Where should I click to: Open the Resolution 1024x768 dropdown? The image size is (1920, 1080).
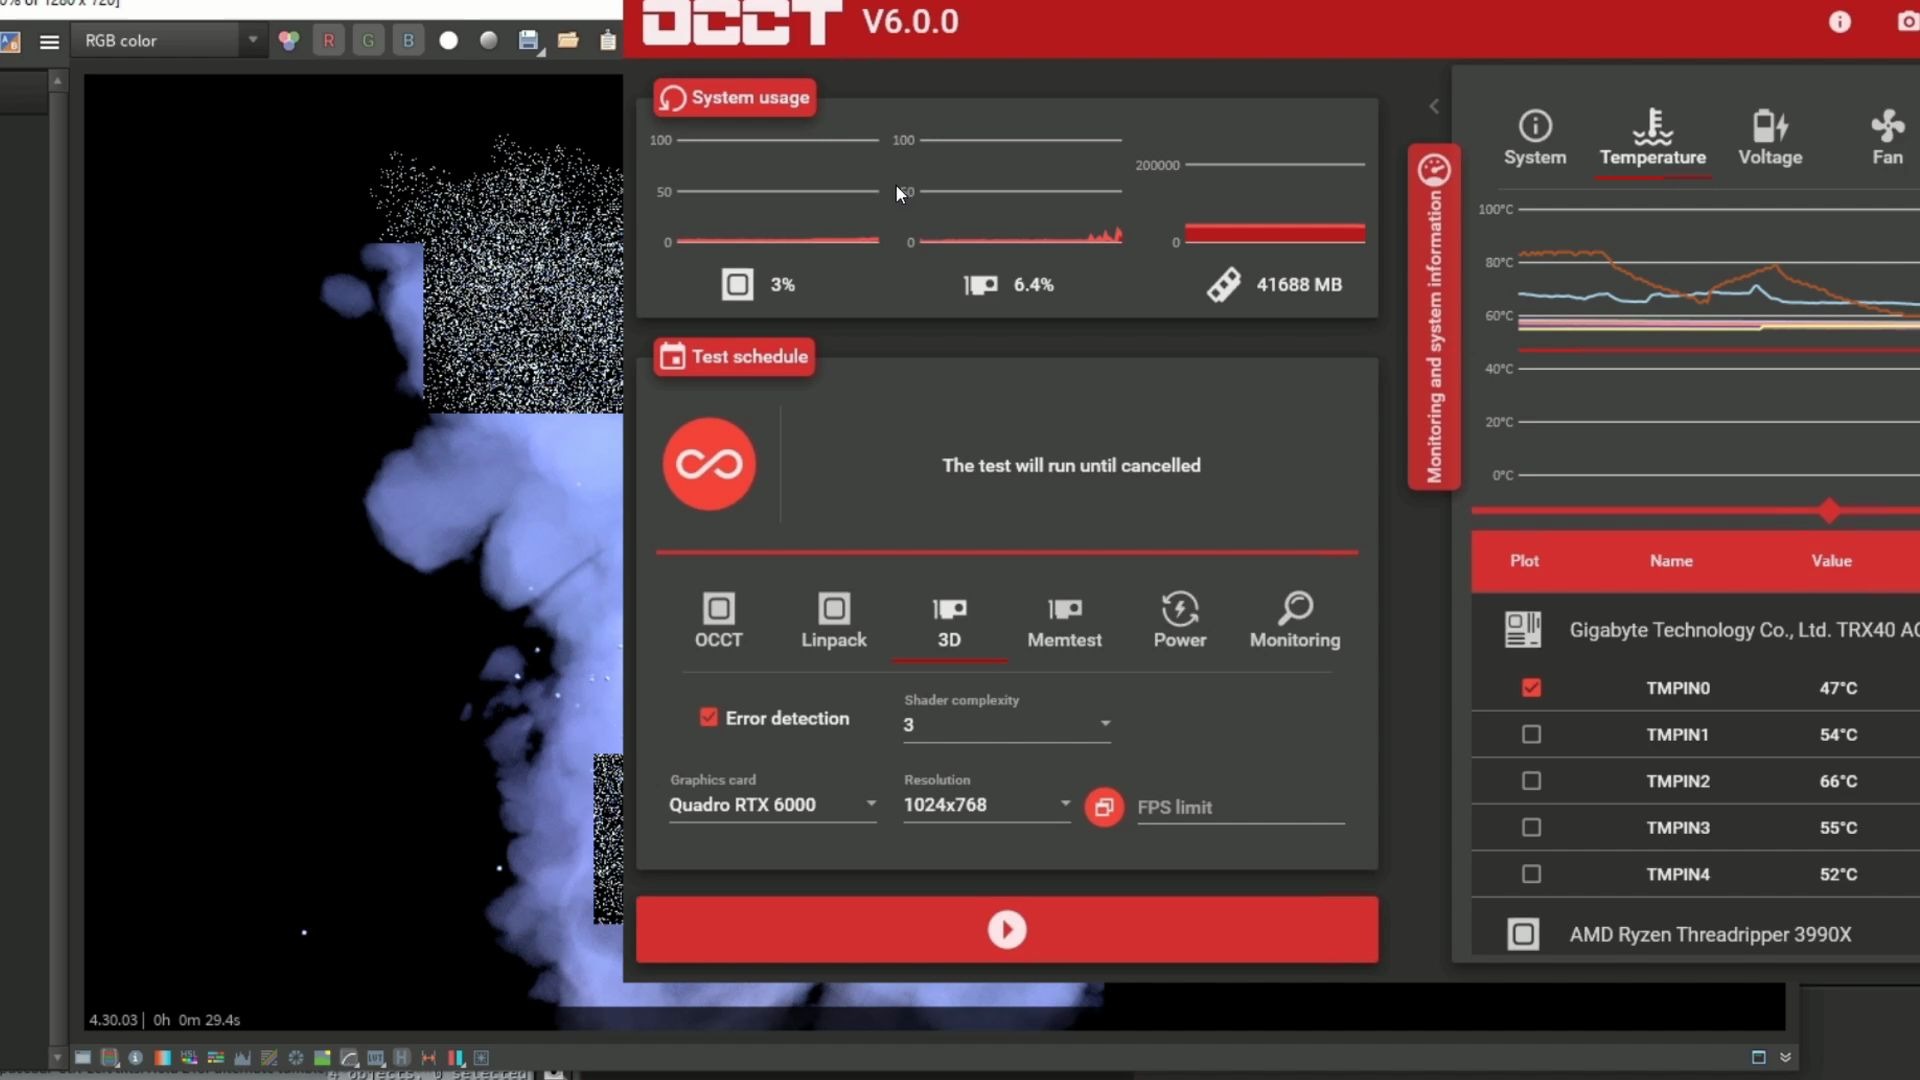tap(987, 805)
